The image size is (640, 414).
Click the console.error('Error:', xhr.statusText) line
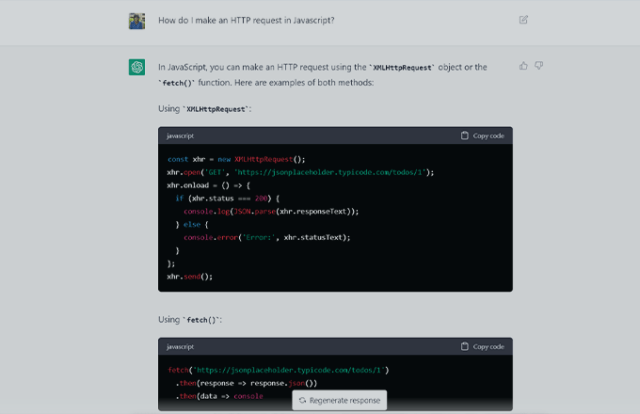[267, 237]
